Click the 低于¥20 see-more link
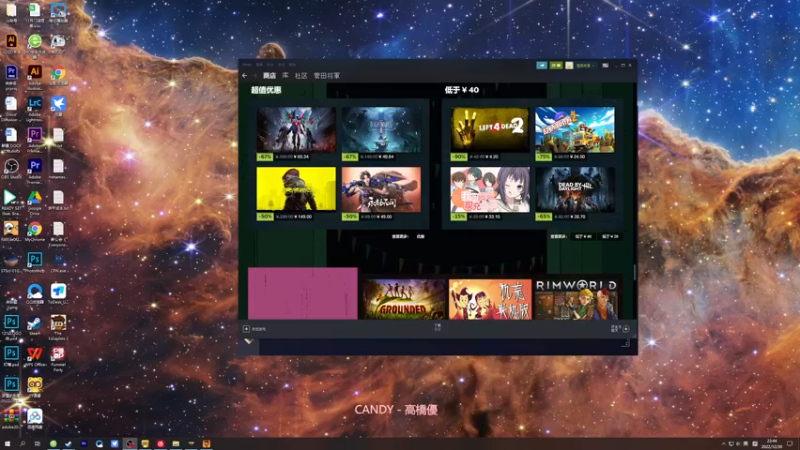 (610, 237)
